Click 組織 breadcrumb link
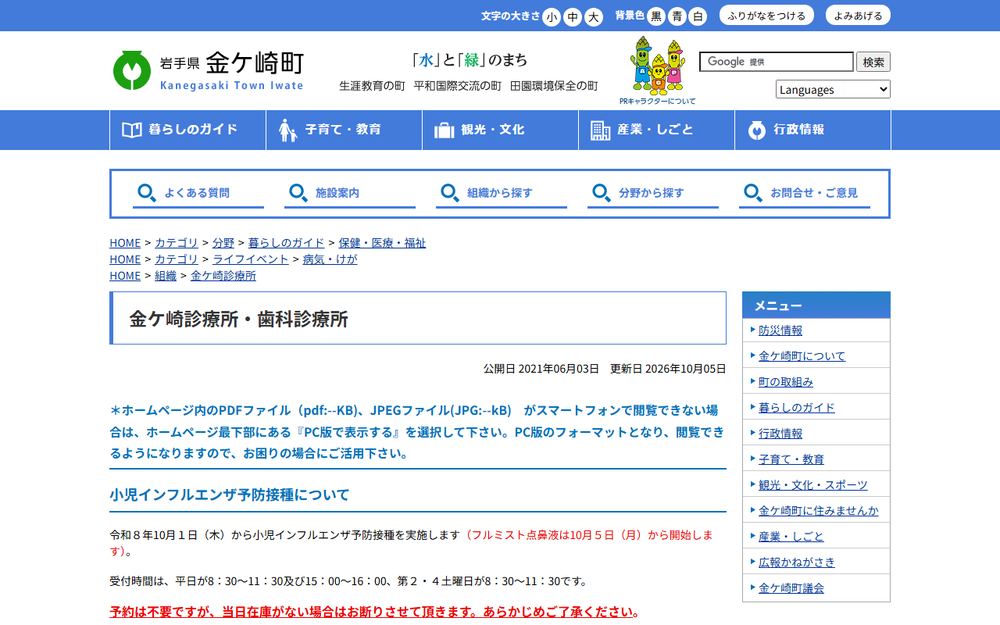The image size is (1000, 625). (x=165, y=276)
